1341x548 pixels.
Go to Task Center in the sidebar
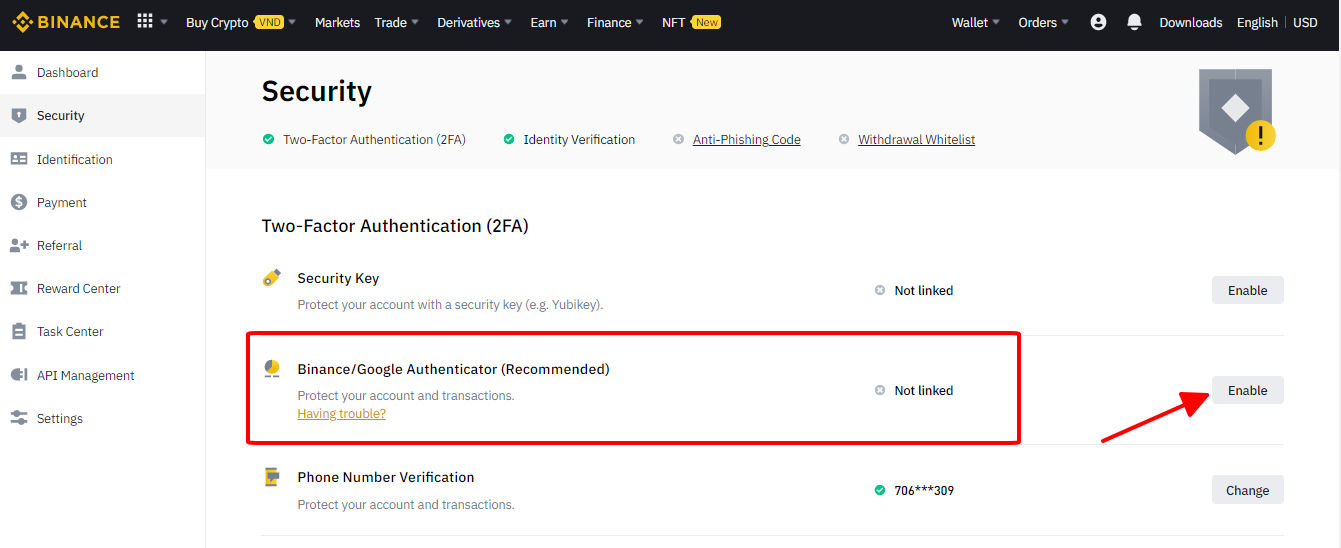102,331
